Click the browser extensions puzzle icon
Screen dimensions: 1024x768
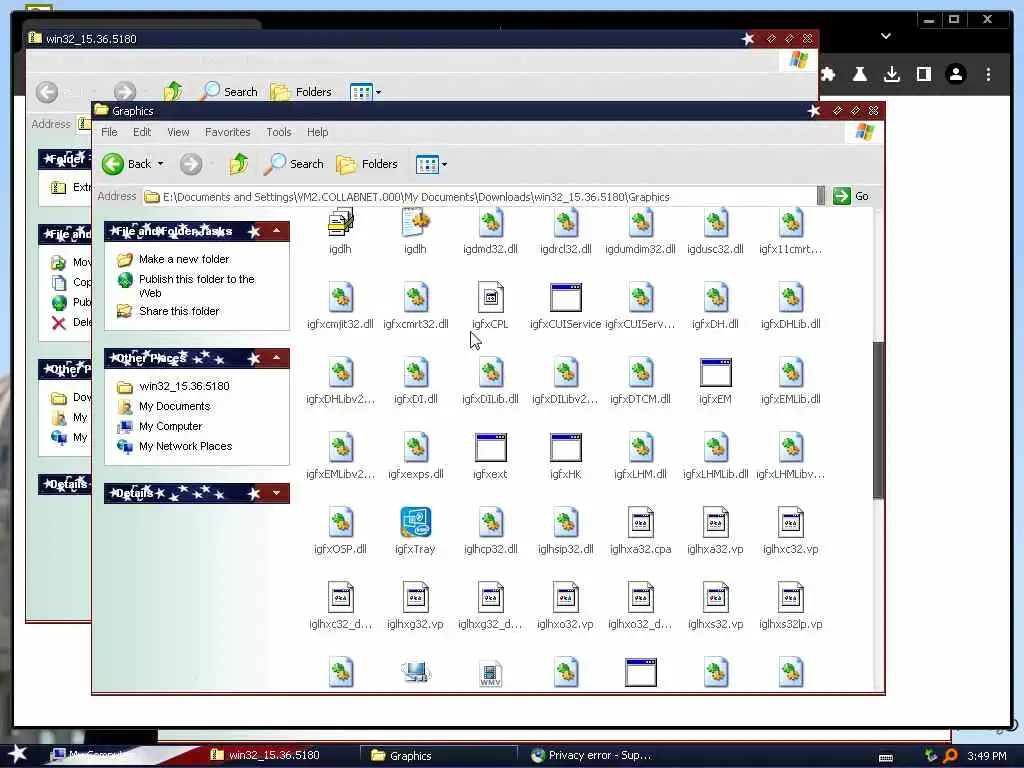[x=828, y=74]
